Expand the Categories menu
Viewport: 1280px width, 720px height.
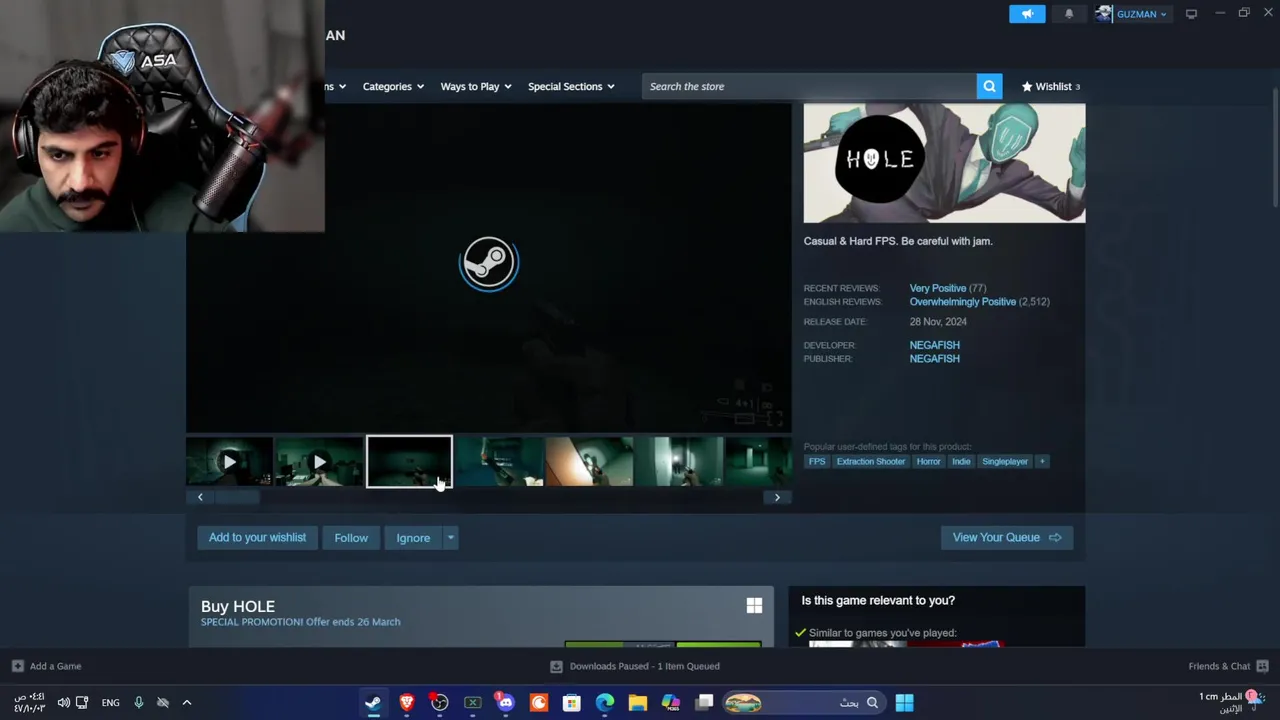(x=393, y=86)
